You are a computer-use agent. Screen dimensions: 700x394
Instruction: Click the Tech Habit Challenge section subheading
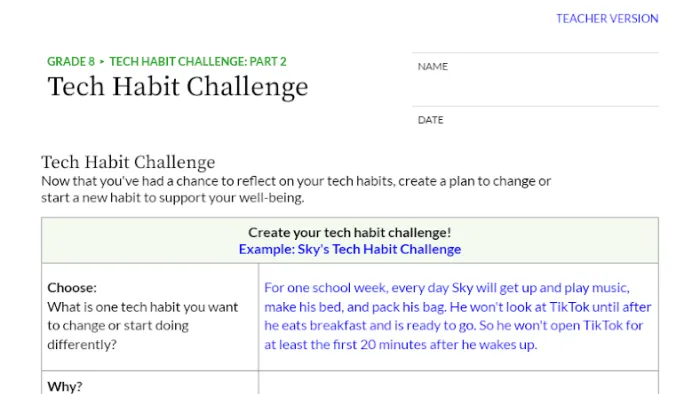(x=128, y=162)
